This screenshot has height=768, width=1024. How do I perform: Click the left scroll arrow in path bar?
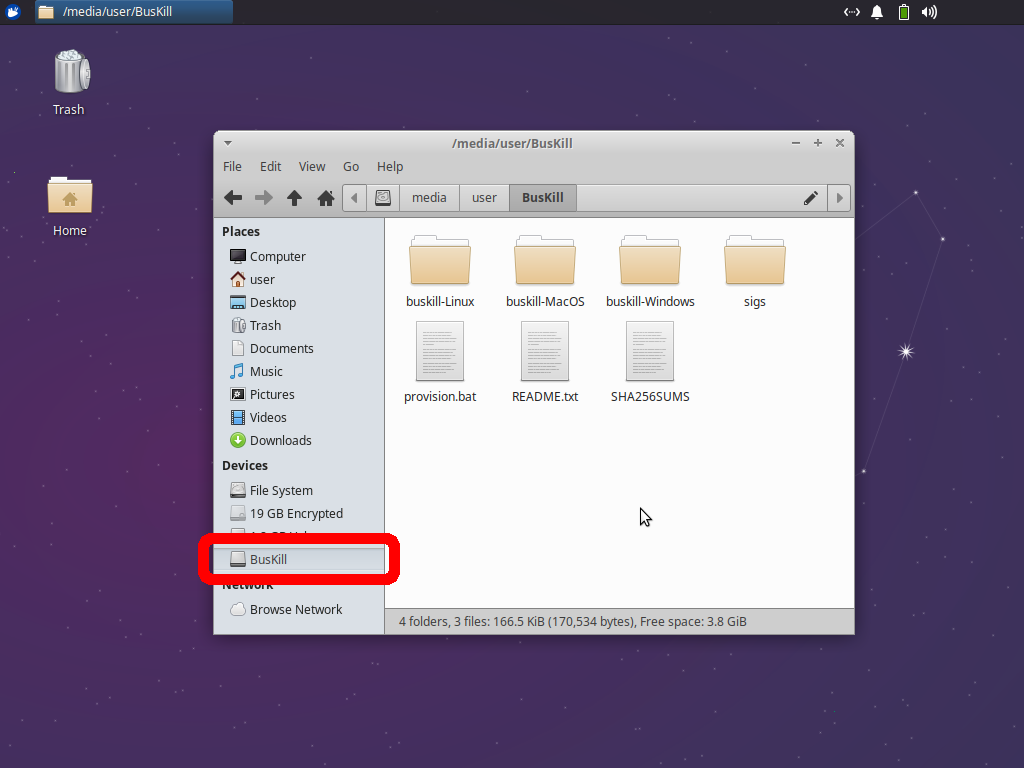point(354,198)
